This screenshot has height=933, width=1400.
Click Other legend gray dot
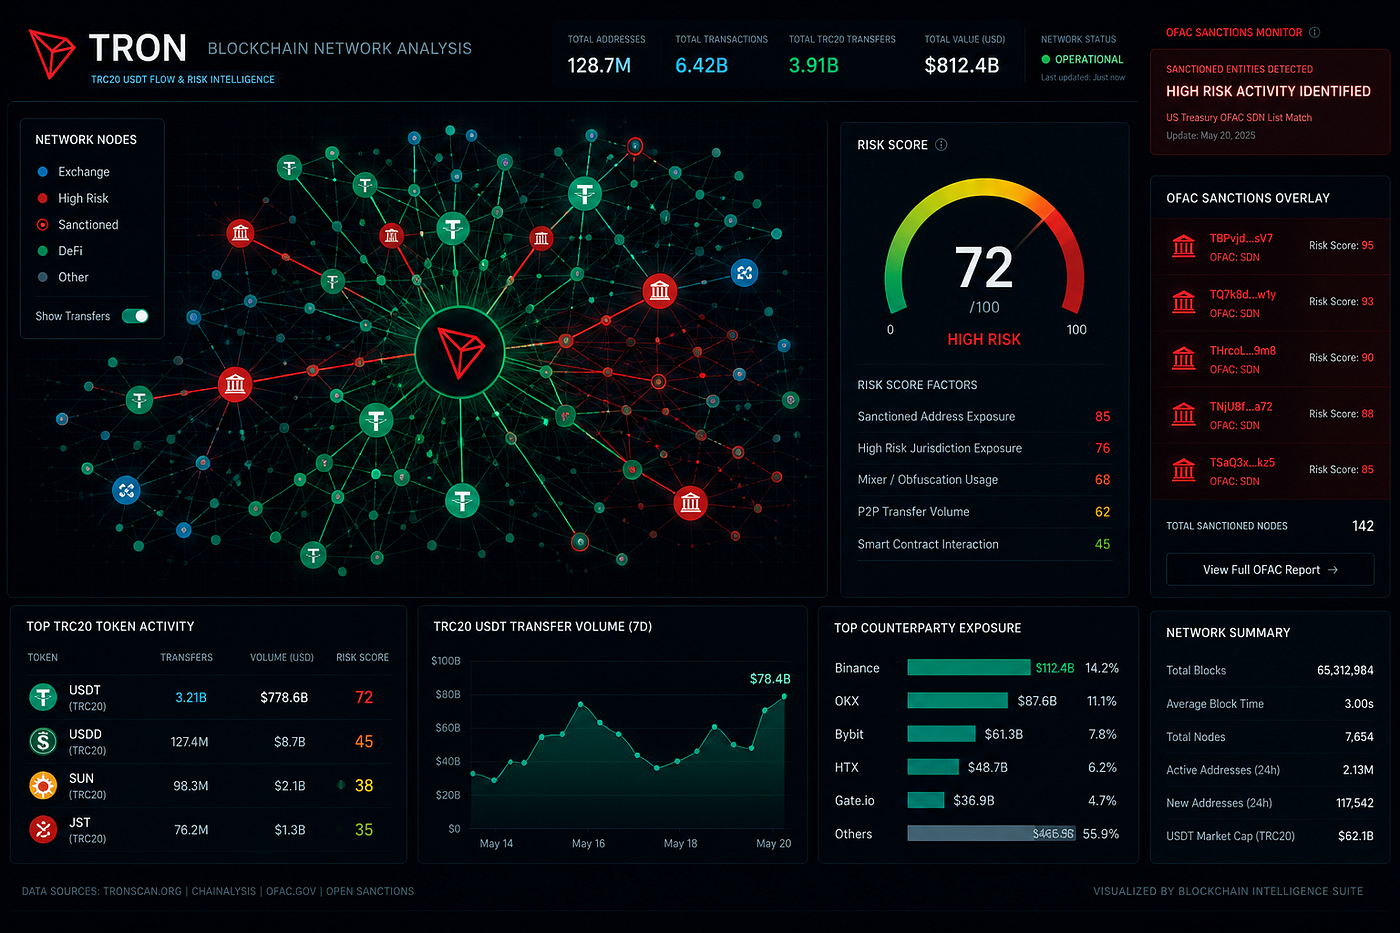[x=42, y=277]
